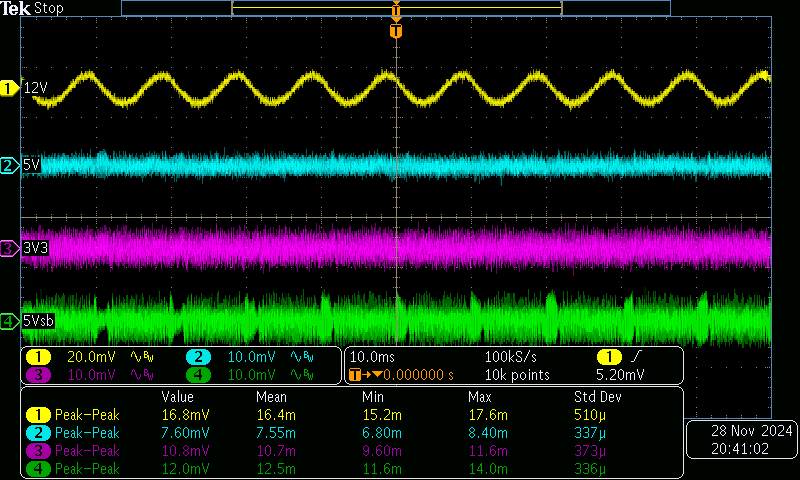Viewport: 800px width, 480px height.
Task: Click the orange trigger position marker T
Action: [x=396, y=31]
